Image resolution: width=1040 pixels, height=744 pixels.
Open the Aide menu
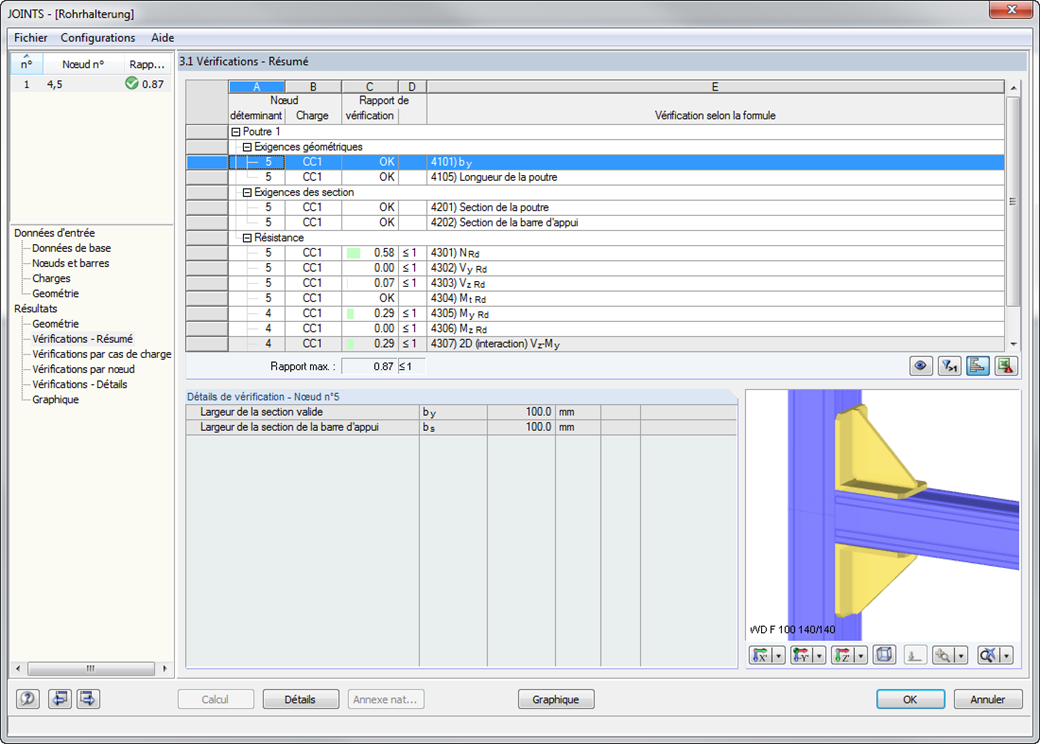162,38
